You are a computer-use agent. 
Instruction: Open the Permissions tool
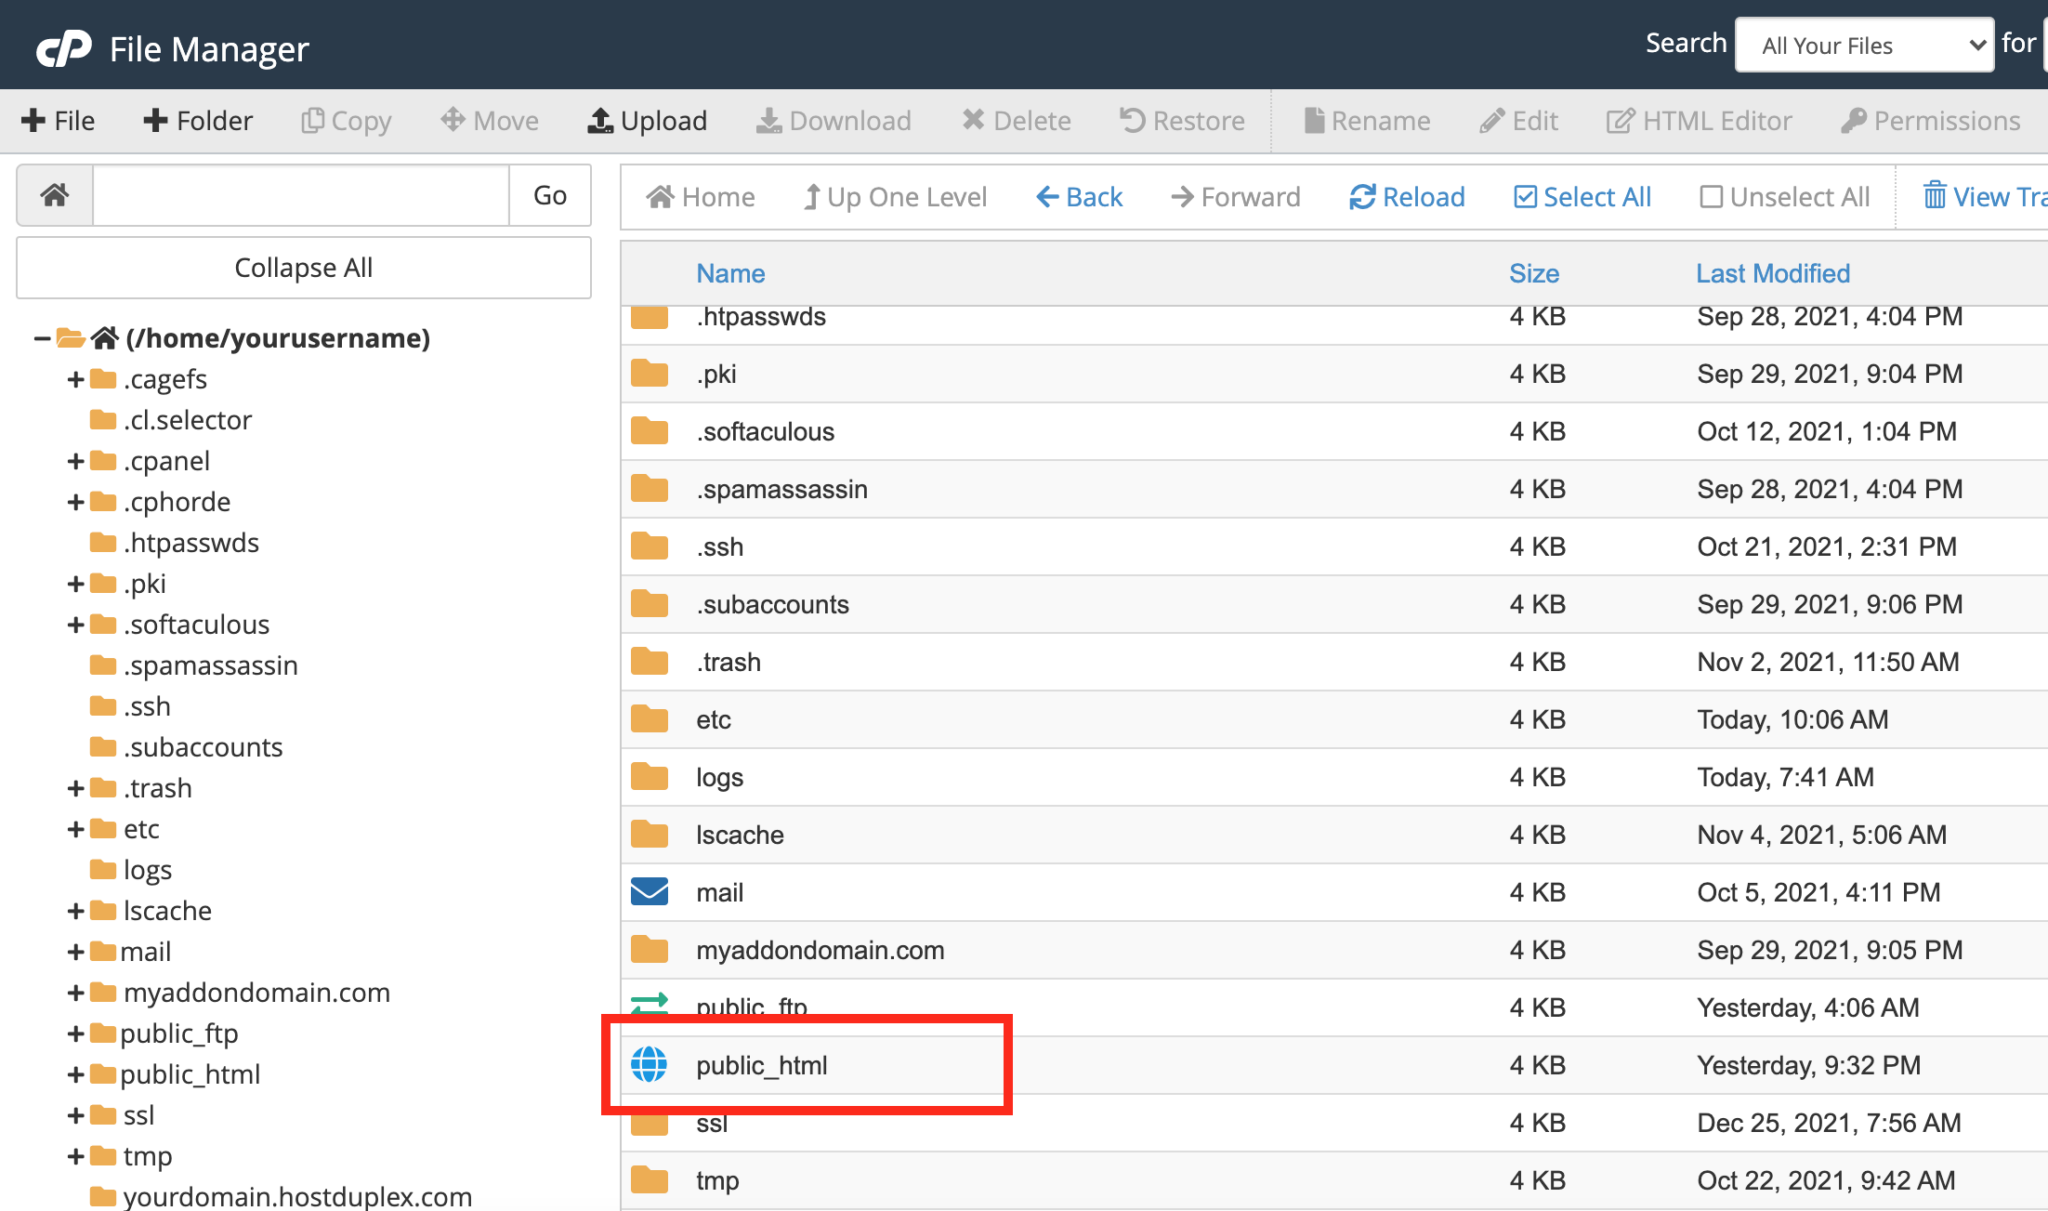(x=1852, y=119)
